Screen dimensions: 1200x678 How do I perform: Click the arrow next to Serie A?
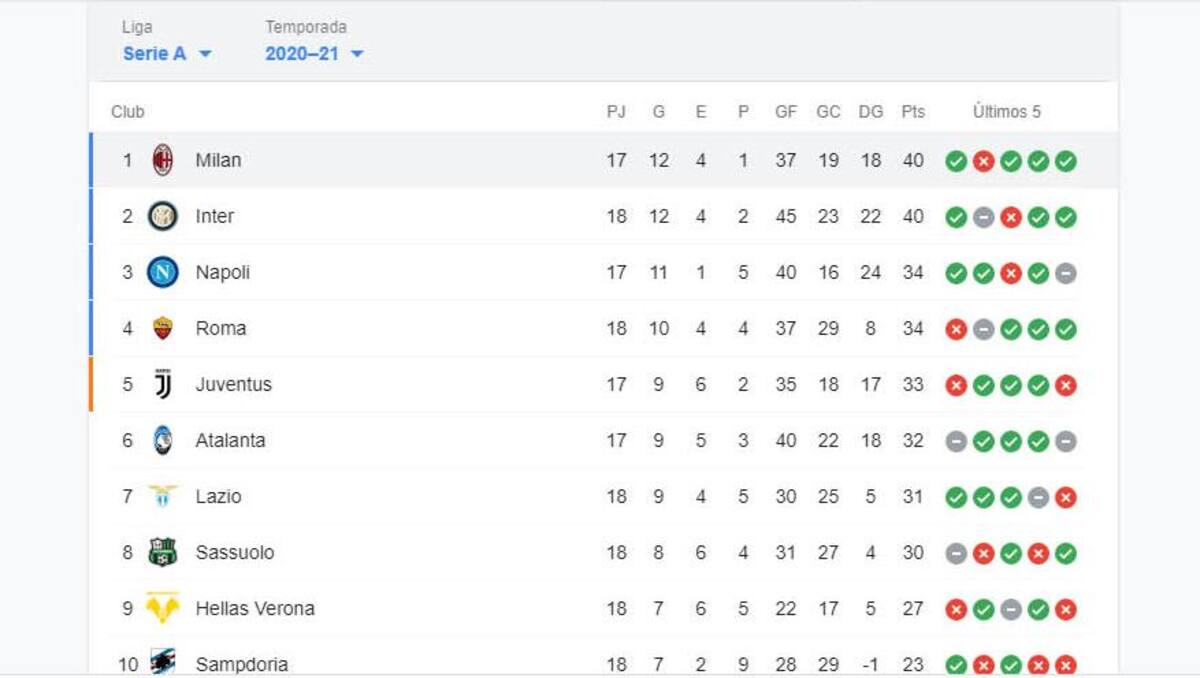pyautogui.click(x=205, y=54)
